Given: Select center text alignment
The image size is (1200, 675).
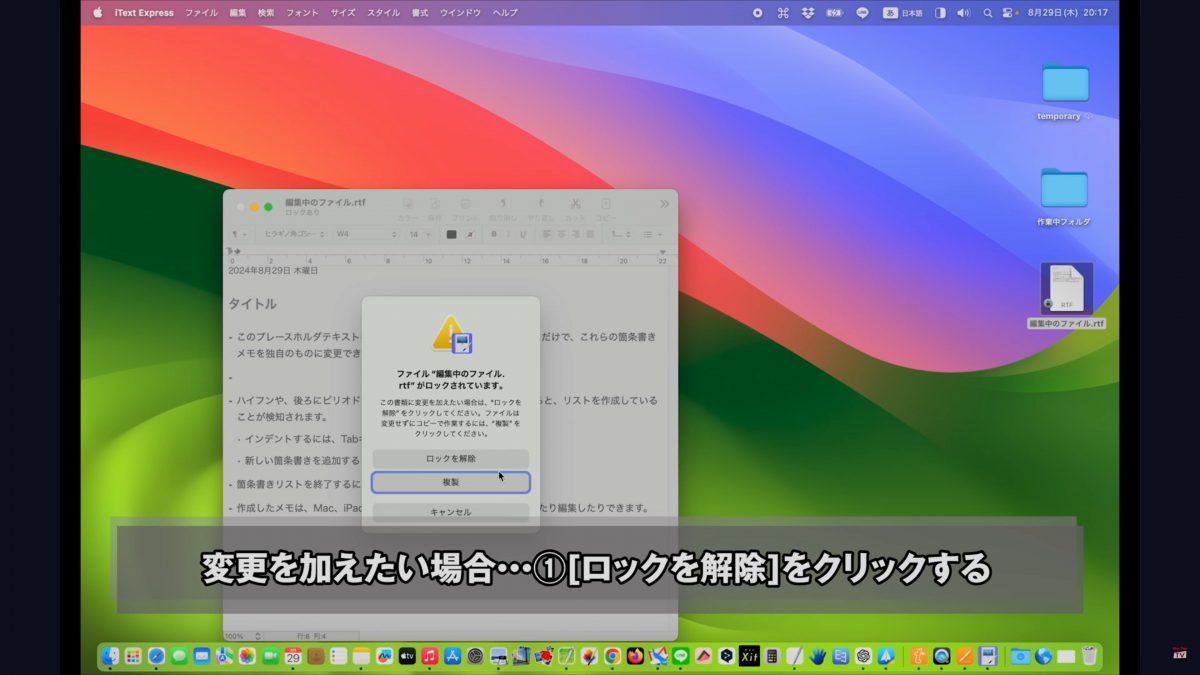Looking at the screenshot, I should tap(563, 234).
